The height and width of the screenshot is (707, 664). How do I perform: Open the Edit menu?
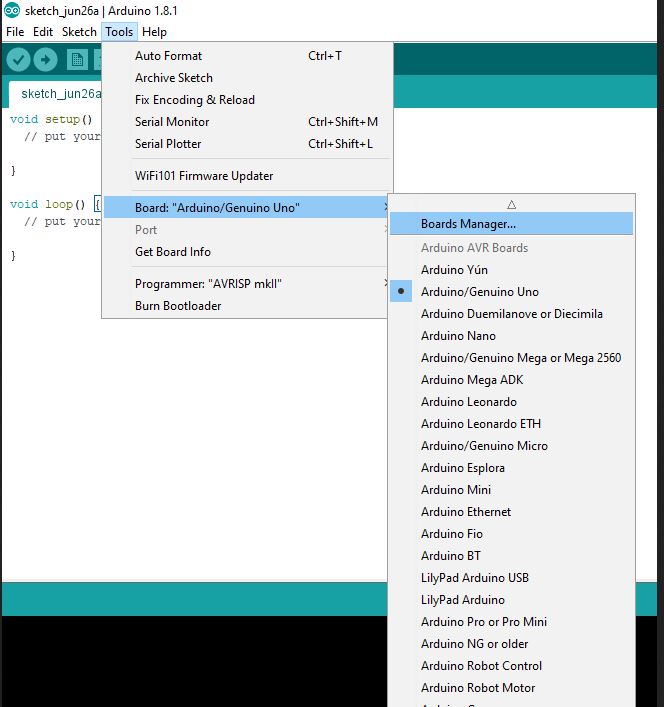[43, 32]
